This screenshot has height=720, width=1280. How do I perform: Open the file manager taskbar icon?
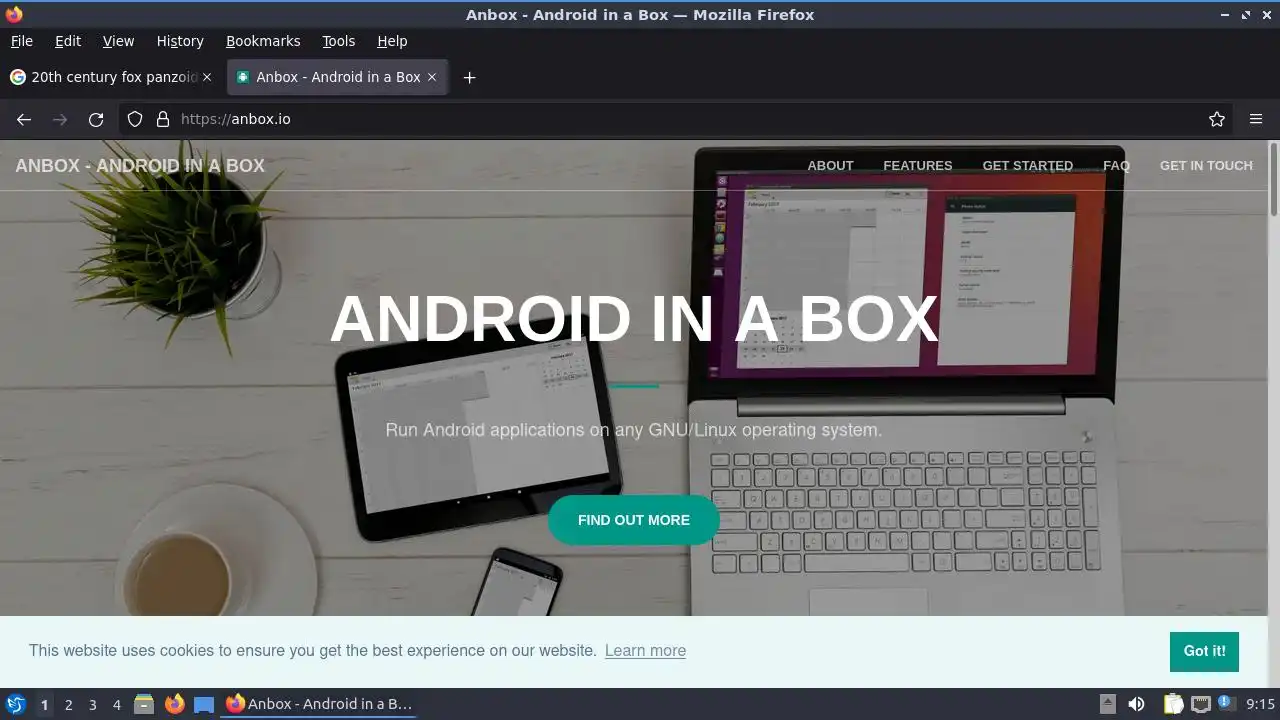click(x=144, y=704)
